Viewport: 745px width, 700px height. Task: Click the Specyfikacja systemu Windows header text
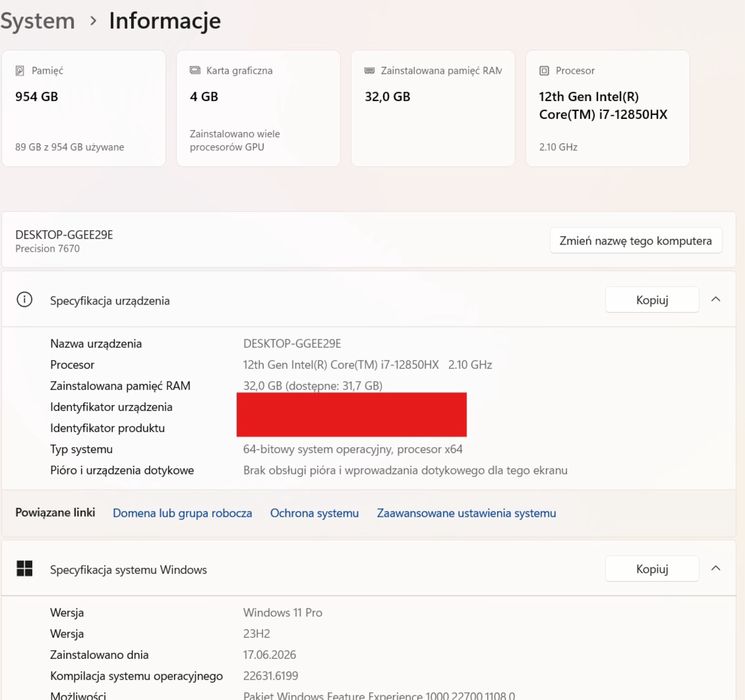[128, 570]
